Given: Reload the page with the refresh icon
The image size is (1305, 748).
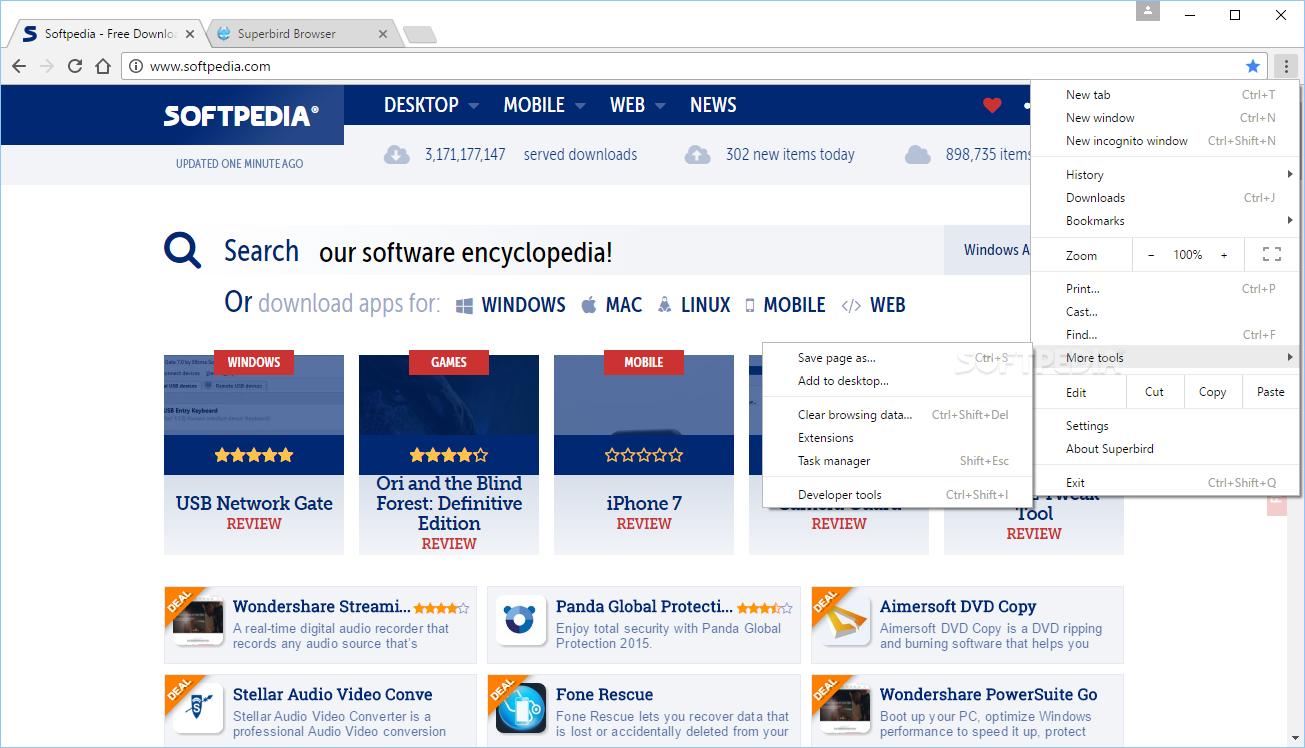Looking at the screenshot, I should pos(74,66).
